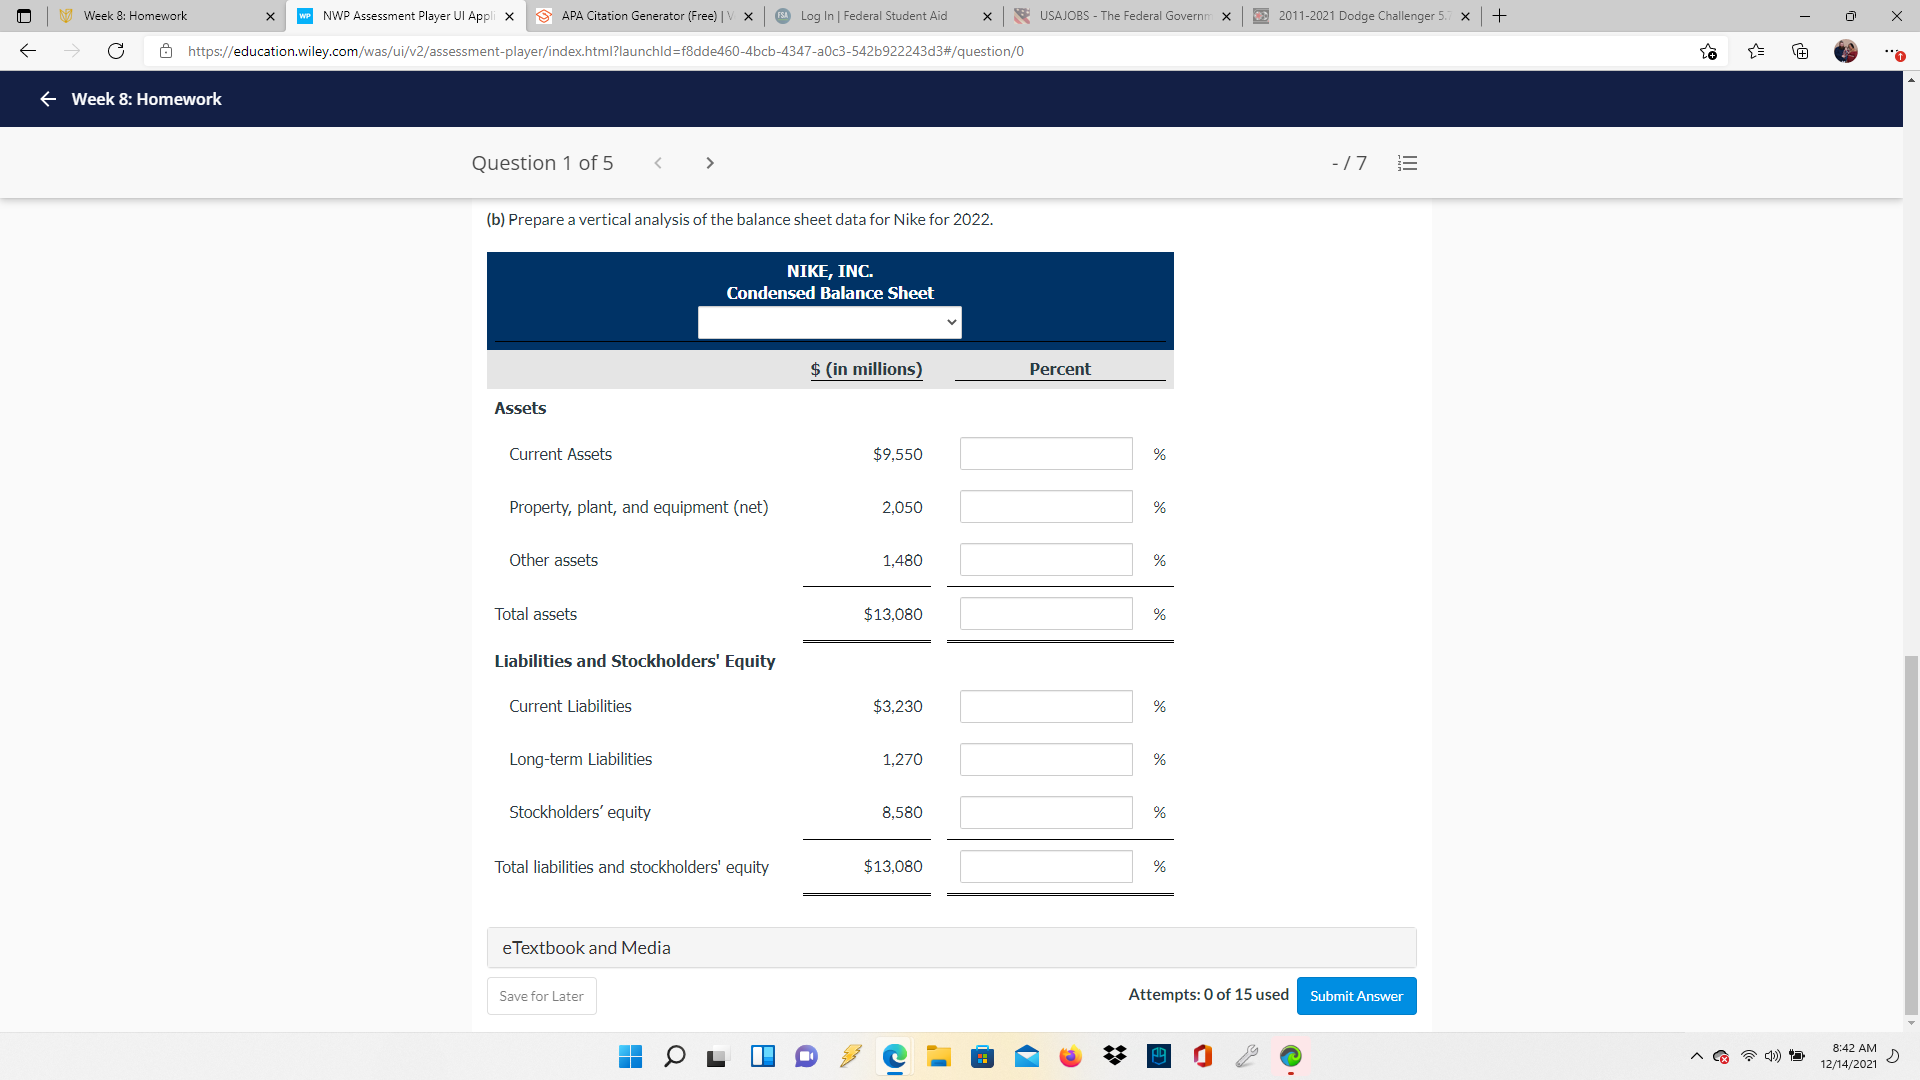Open the balance sheet date dropdown
This screenshot has height=1080, width=1920.
(828, 322)
